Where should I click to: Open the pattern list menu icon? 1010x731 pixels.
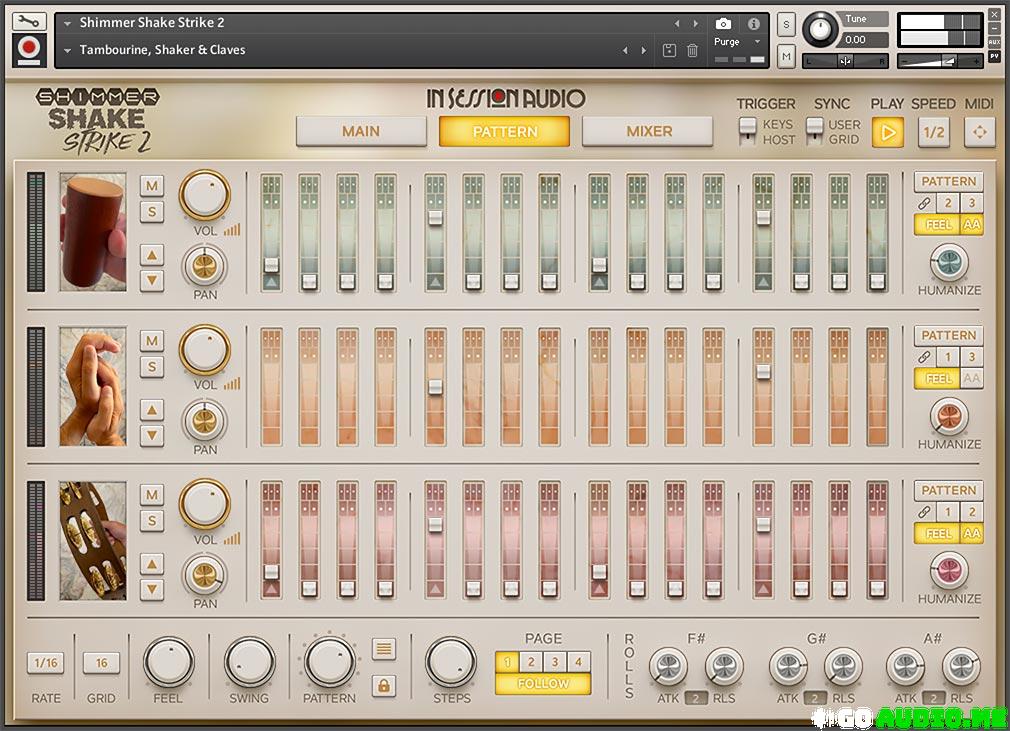coord(384,649)
